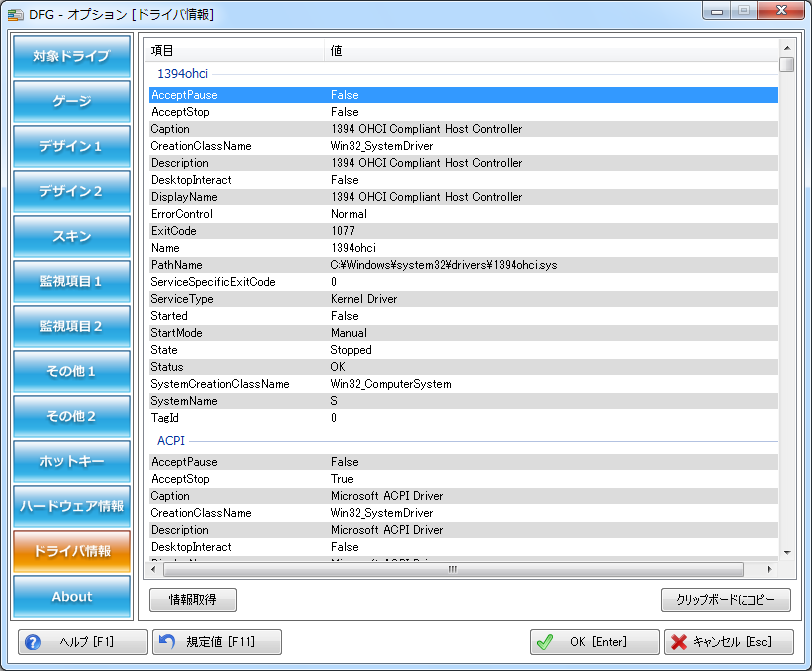Click the blue undo arrow icon for 規定値
This screenshot has height=671, width=812.
click(168, 642)
